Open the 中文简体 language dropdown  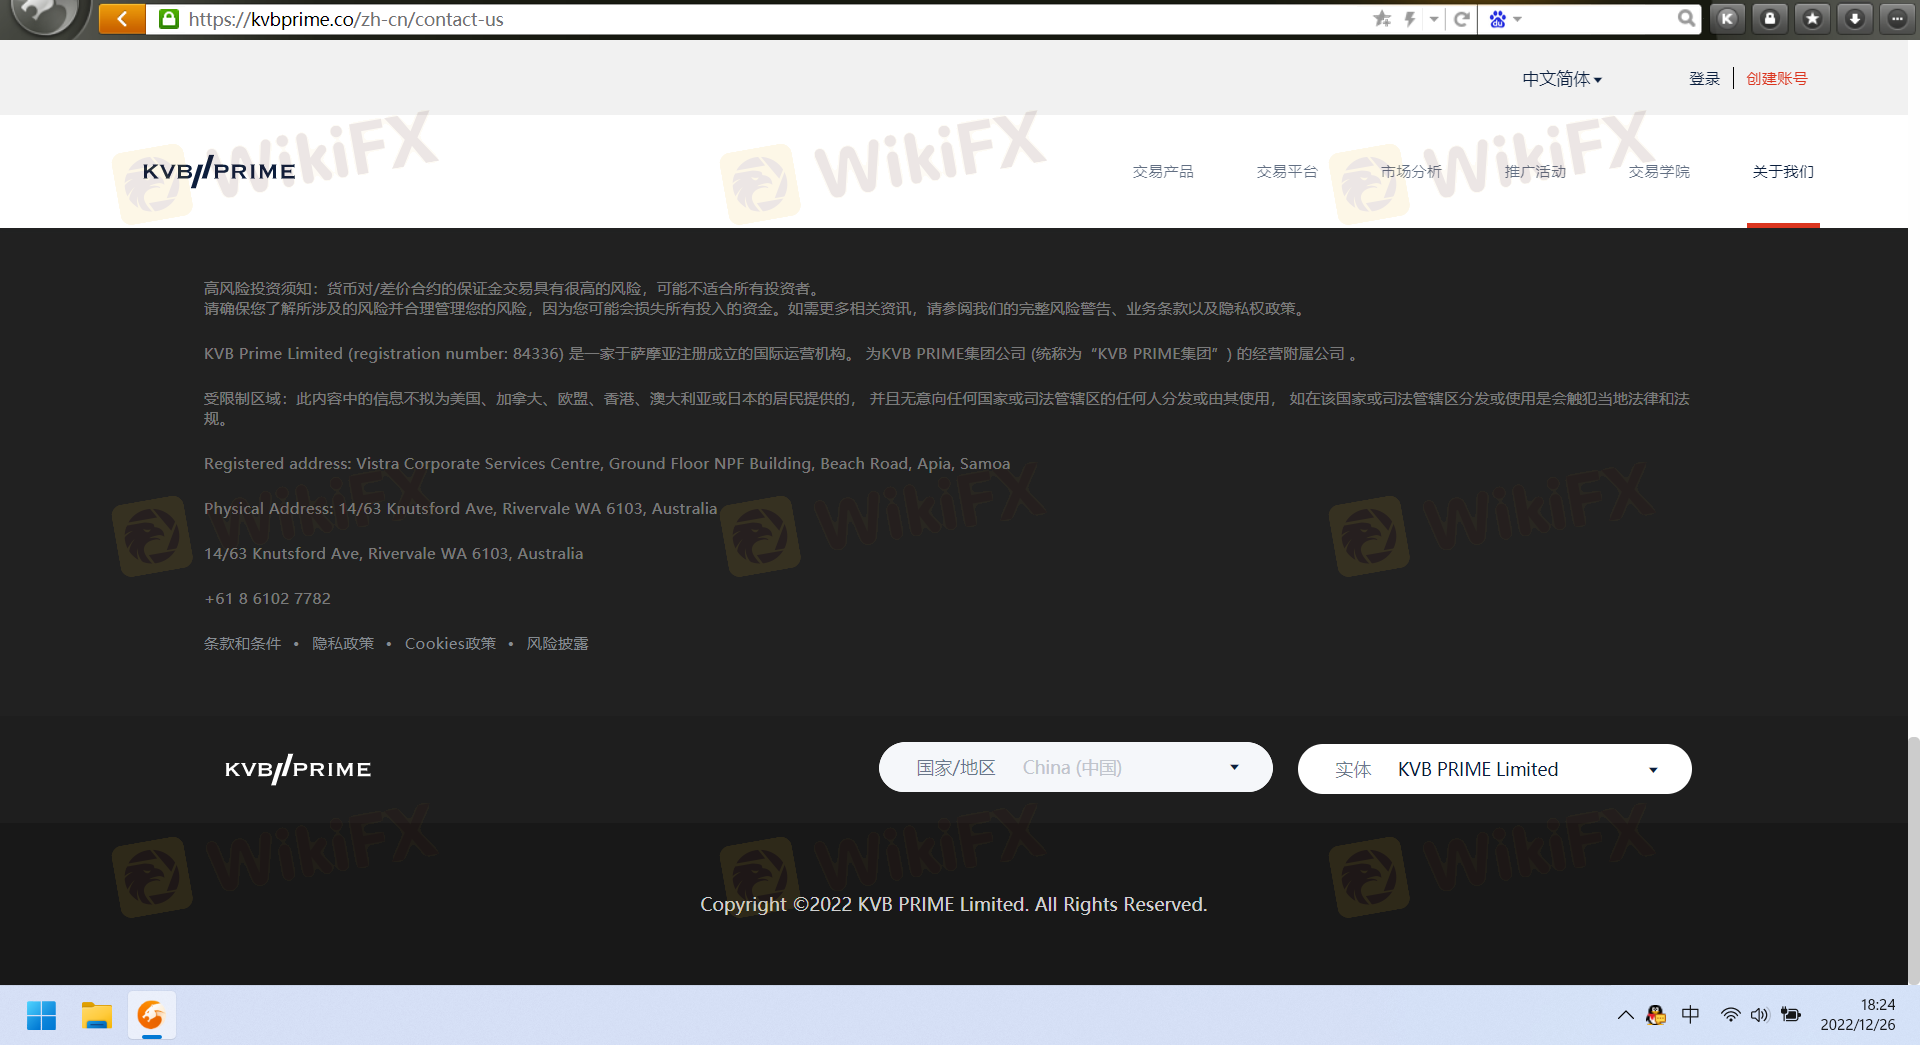(1561, 79)
